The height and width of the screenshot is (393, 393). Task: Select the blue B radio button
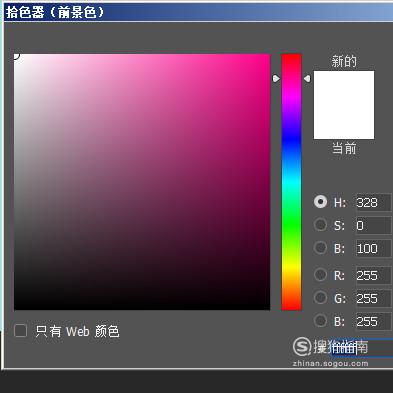pos(320,321)
